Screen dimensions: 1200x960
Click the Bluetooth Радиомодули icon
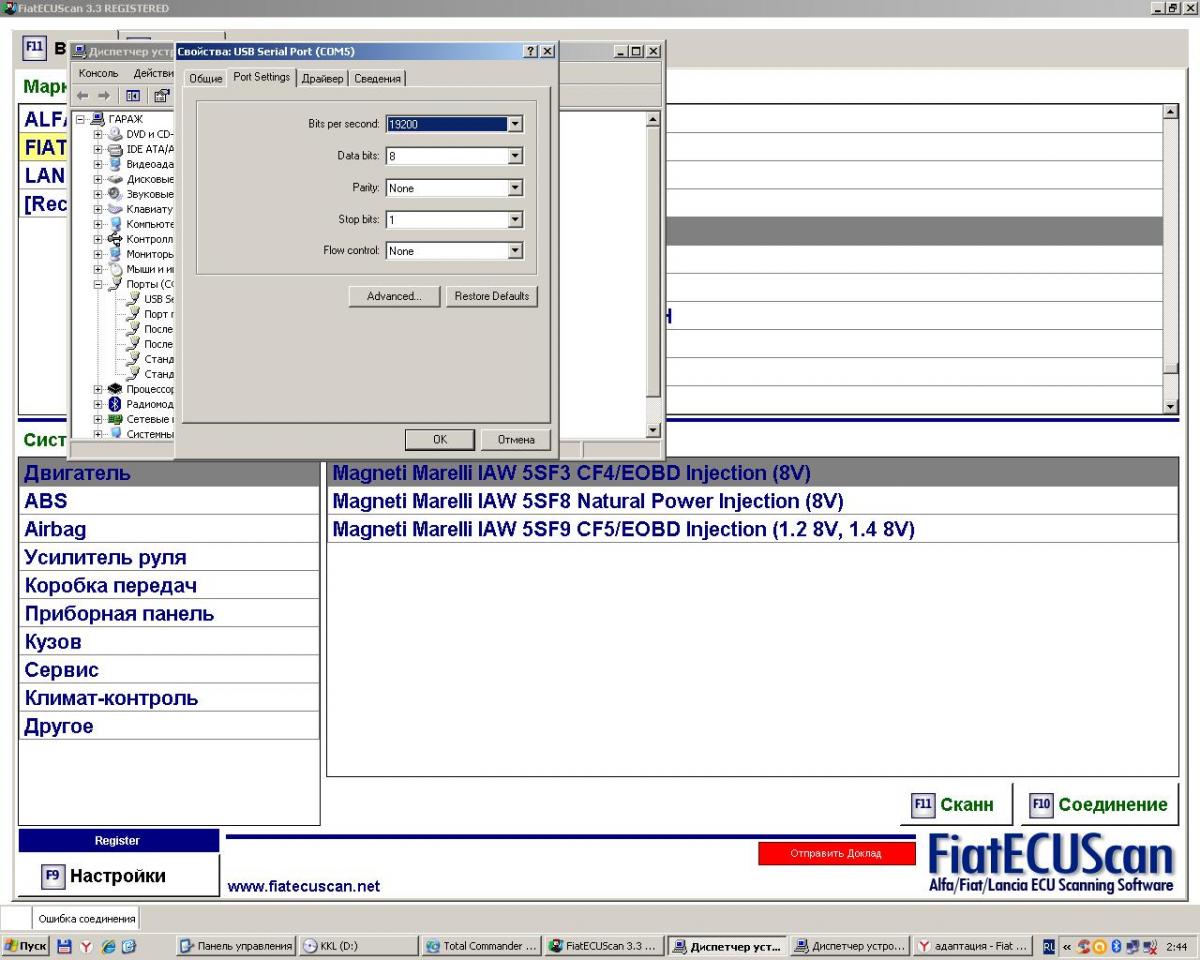[x=115, y=404]
